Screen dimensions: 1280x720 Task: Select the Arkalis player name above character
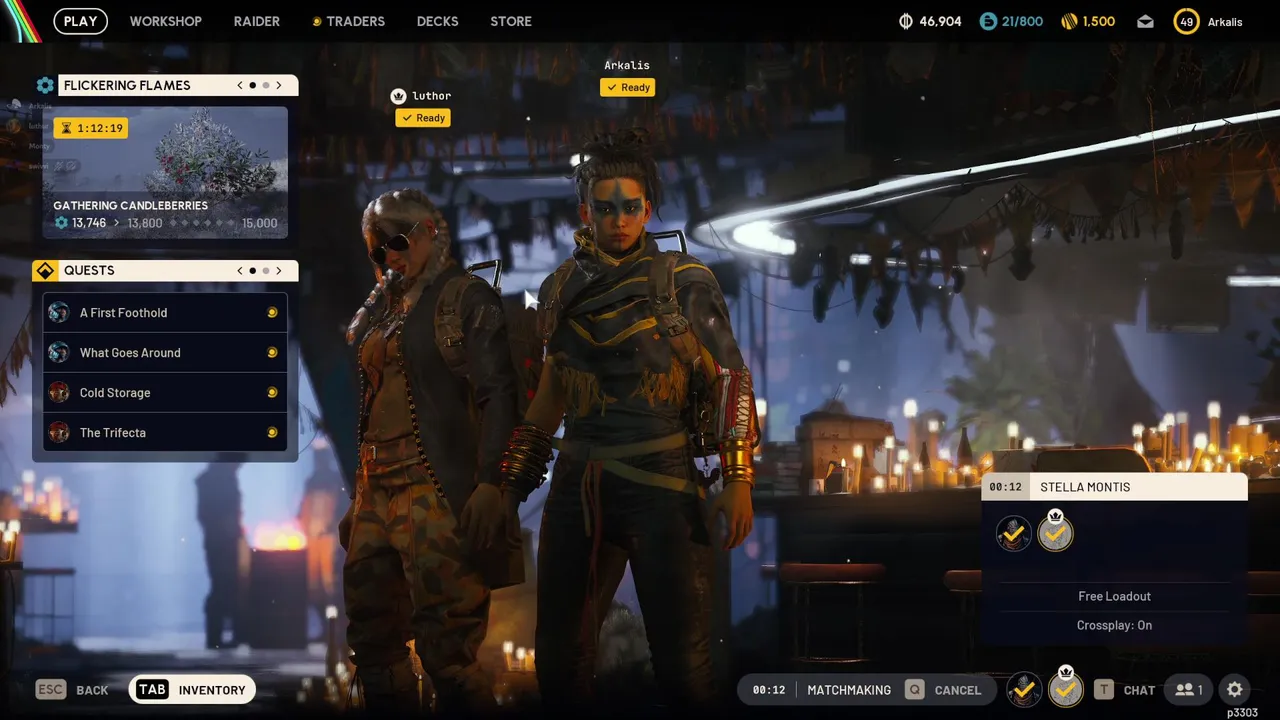click(x=627, y=65)
